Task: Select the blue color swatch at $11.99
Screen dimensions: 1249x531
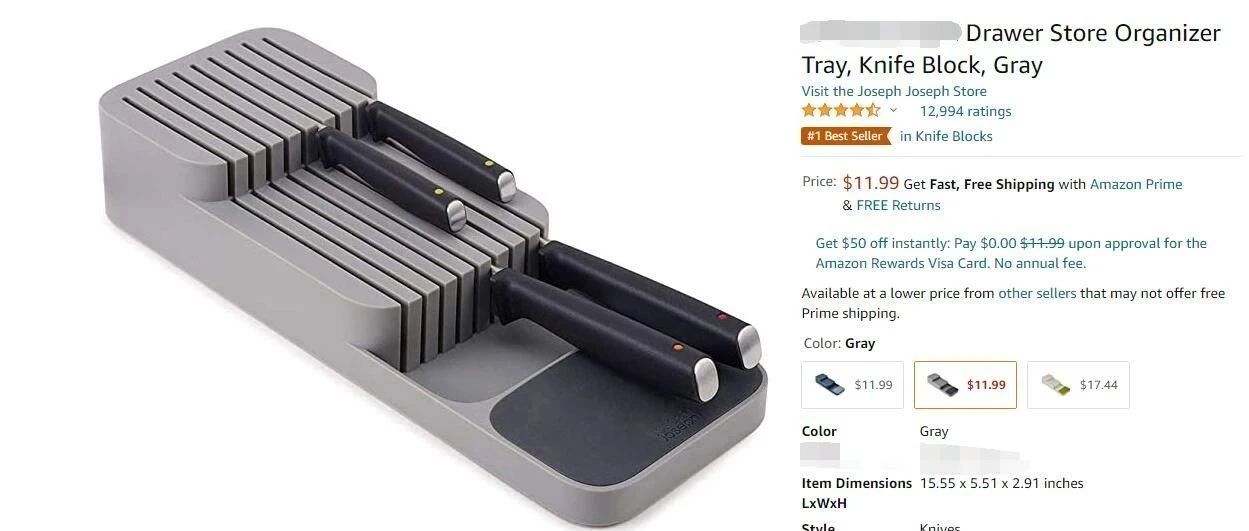Action: [852, 385]
